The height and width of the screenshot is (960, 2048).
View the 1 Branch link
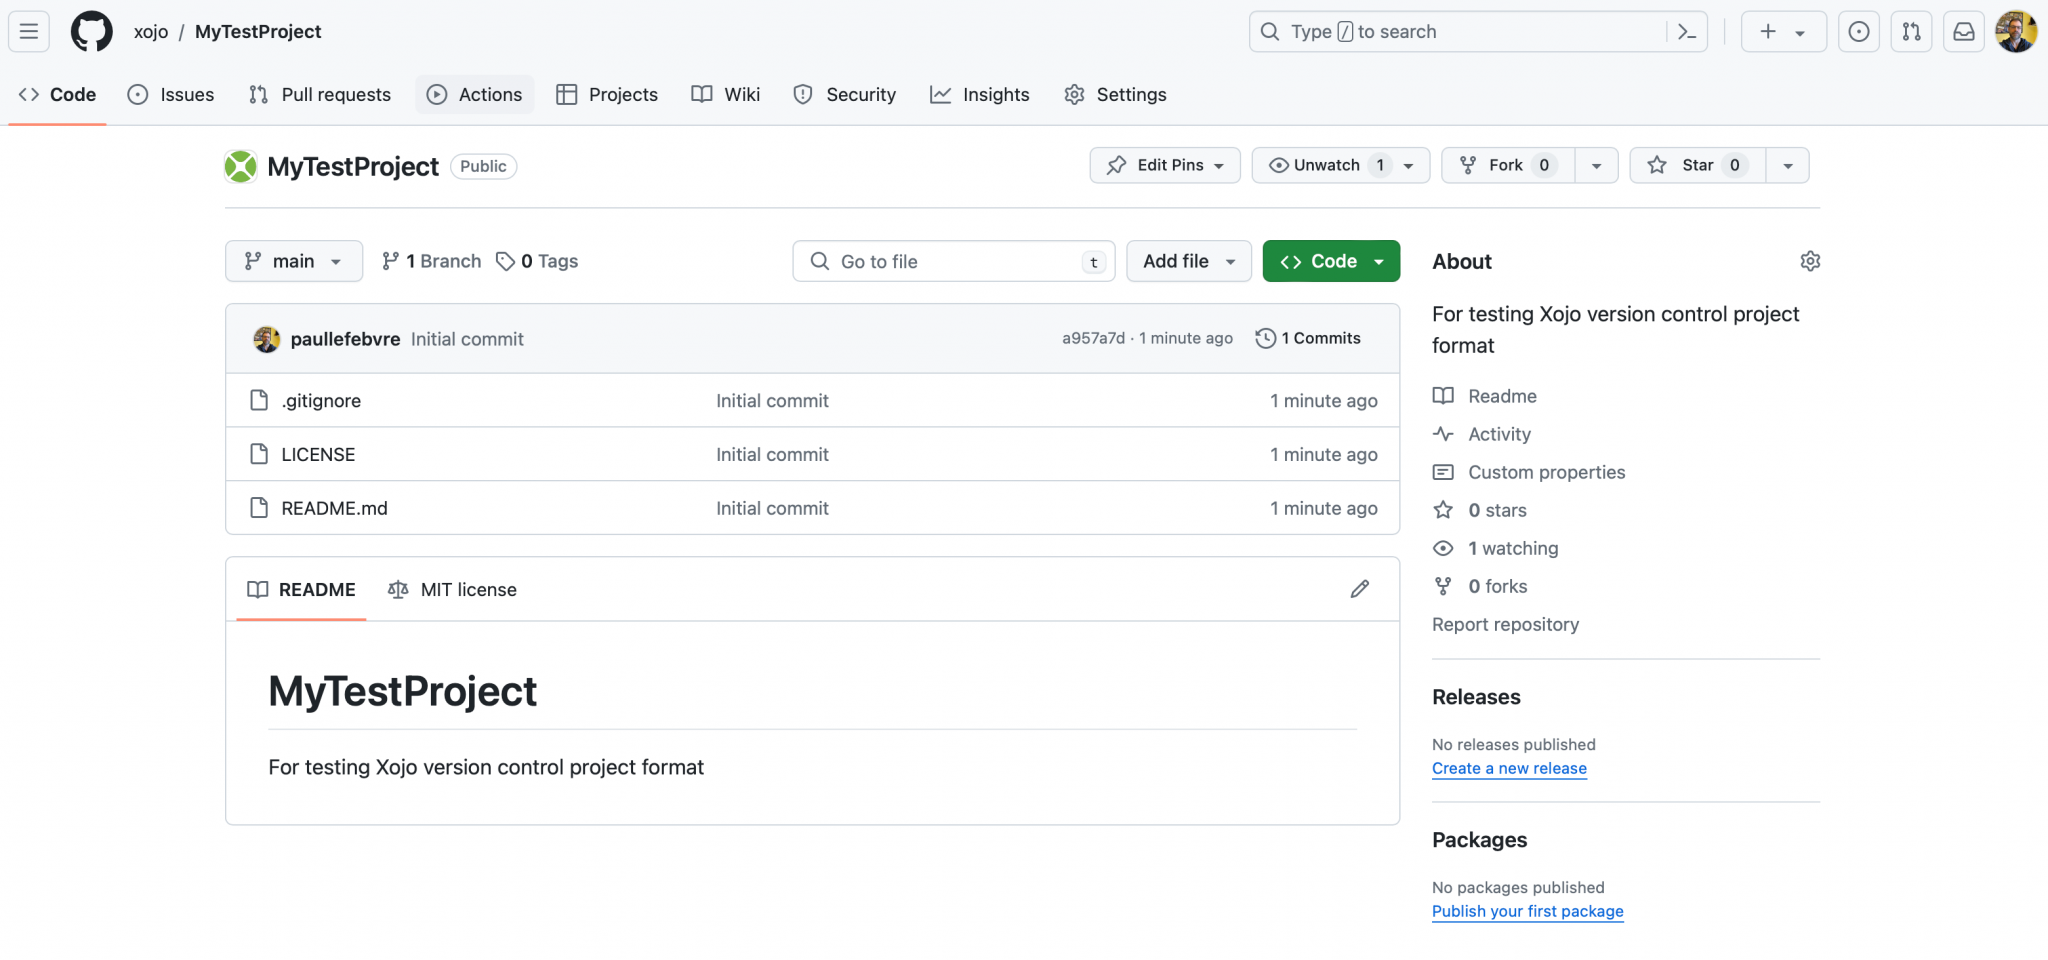tap(431, 261)
